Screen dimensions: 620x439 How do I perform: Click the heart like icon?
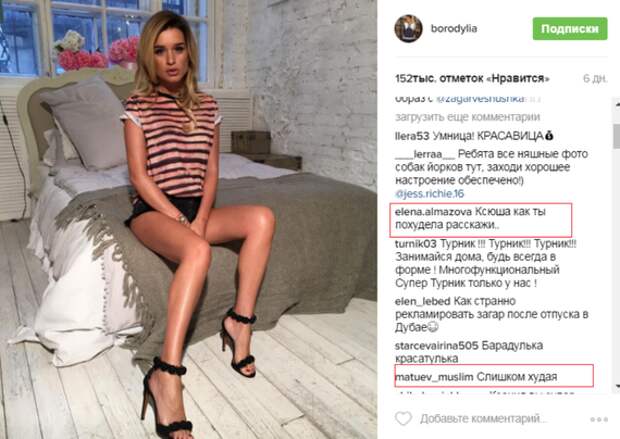tap(403, 418)
